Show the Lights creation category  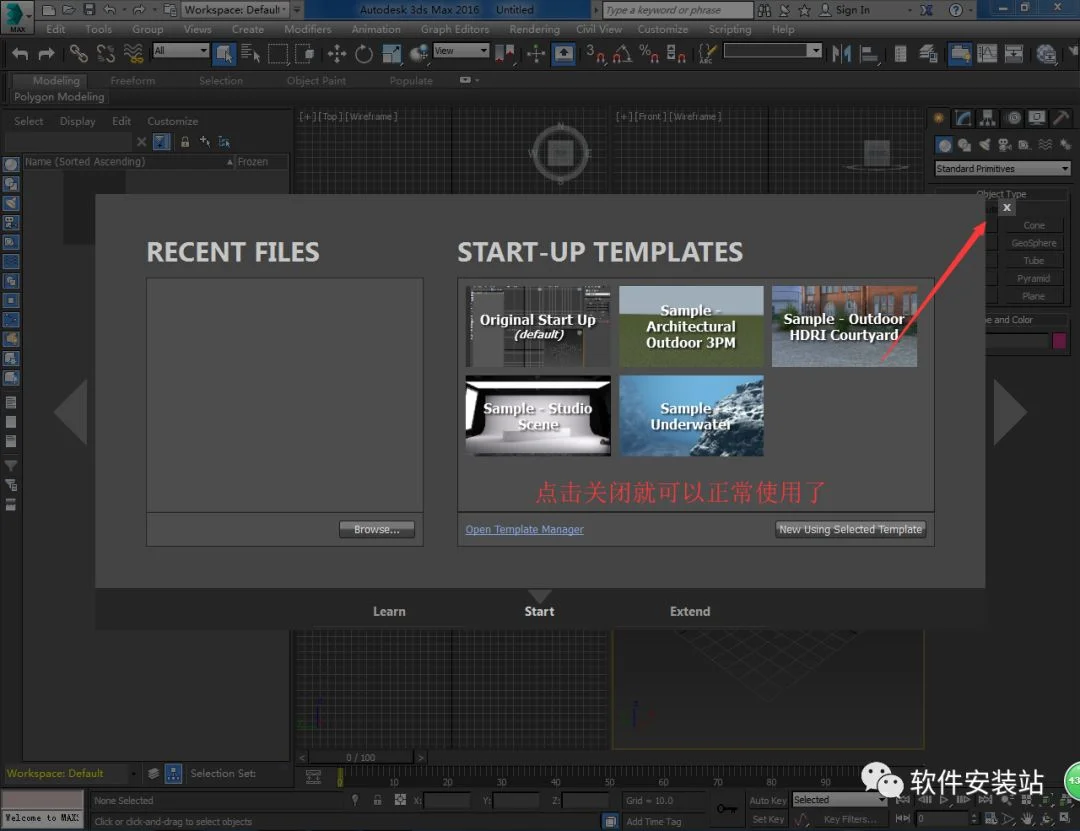pyautogui.click(x=985, y=145)
